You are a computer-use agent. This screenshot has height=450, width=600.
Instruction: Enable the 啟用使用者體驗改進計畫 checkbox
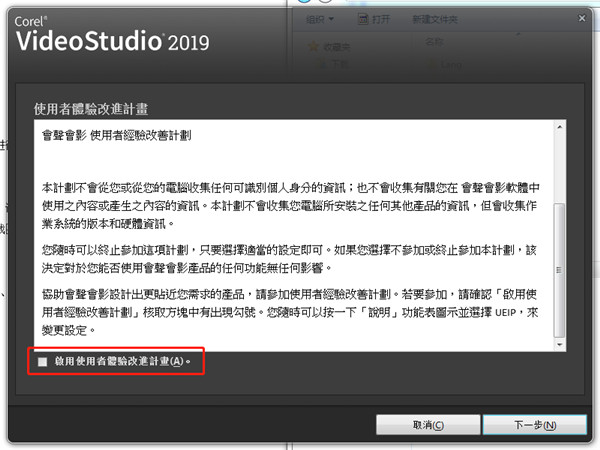pos(42,361)
